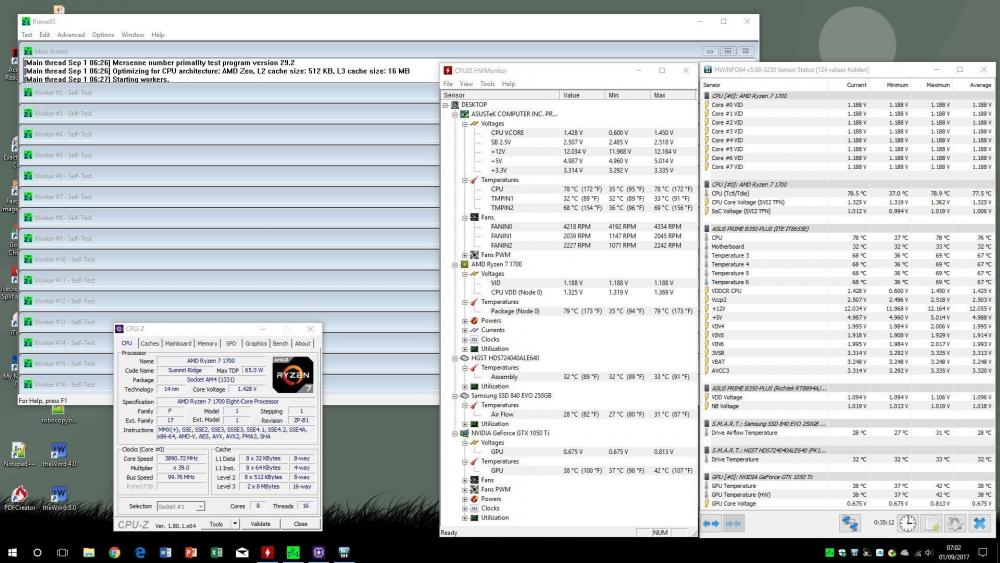Open HWMonitor Tools menu
The image size is (1000, 563).
point(487,84)
